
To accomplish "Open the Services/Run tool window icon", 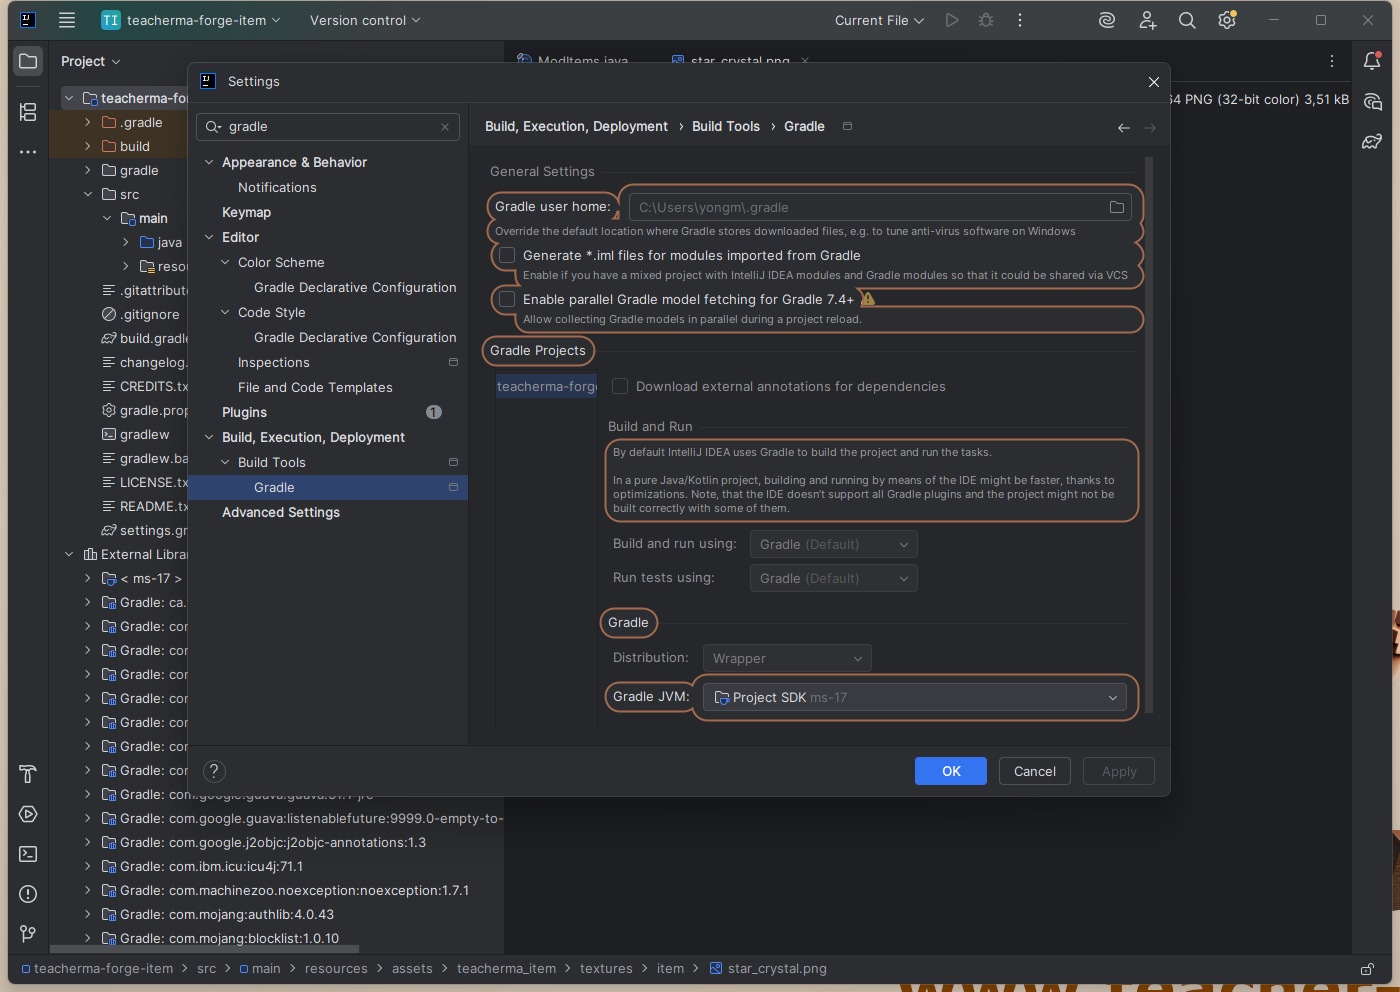I will pyautogui.click(x=28, y=814).
